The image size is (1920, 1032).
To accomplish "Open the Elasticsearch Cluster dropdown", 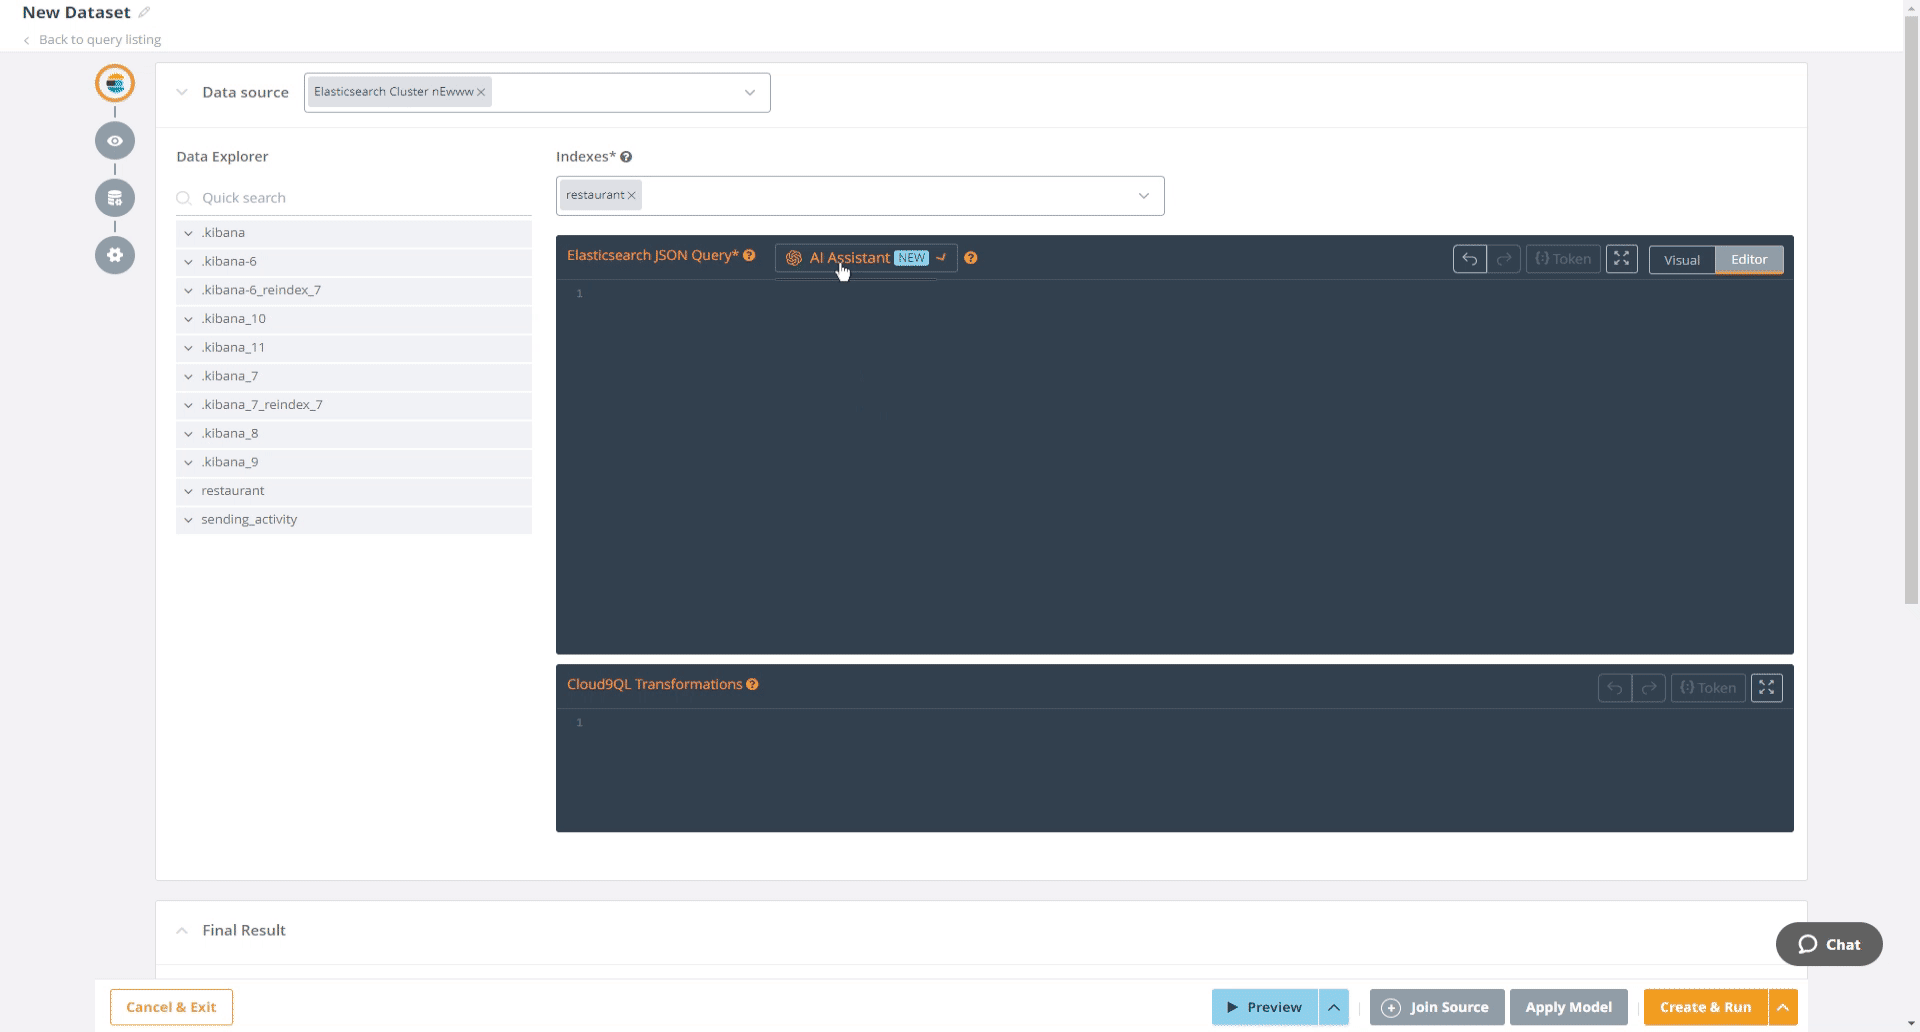I will pos(750,92).
